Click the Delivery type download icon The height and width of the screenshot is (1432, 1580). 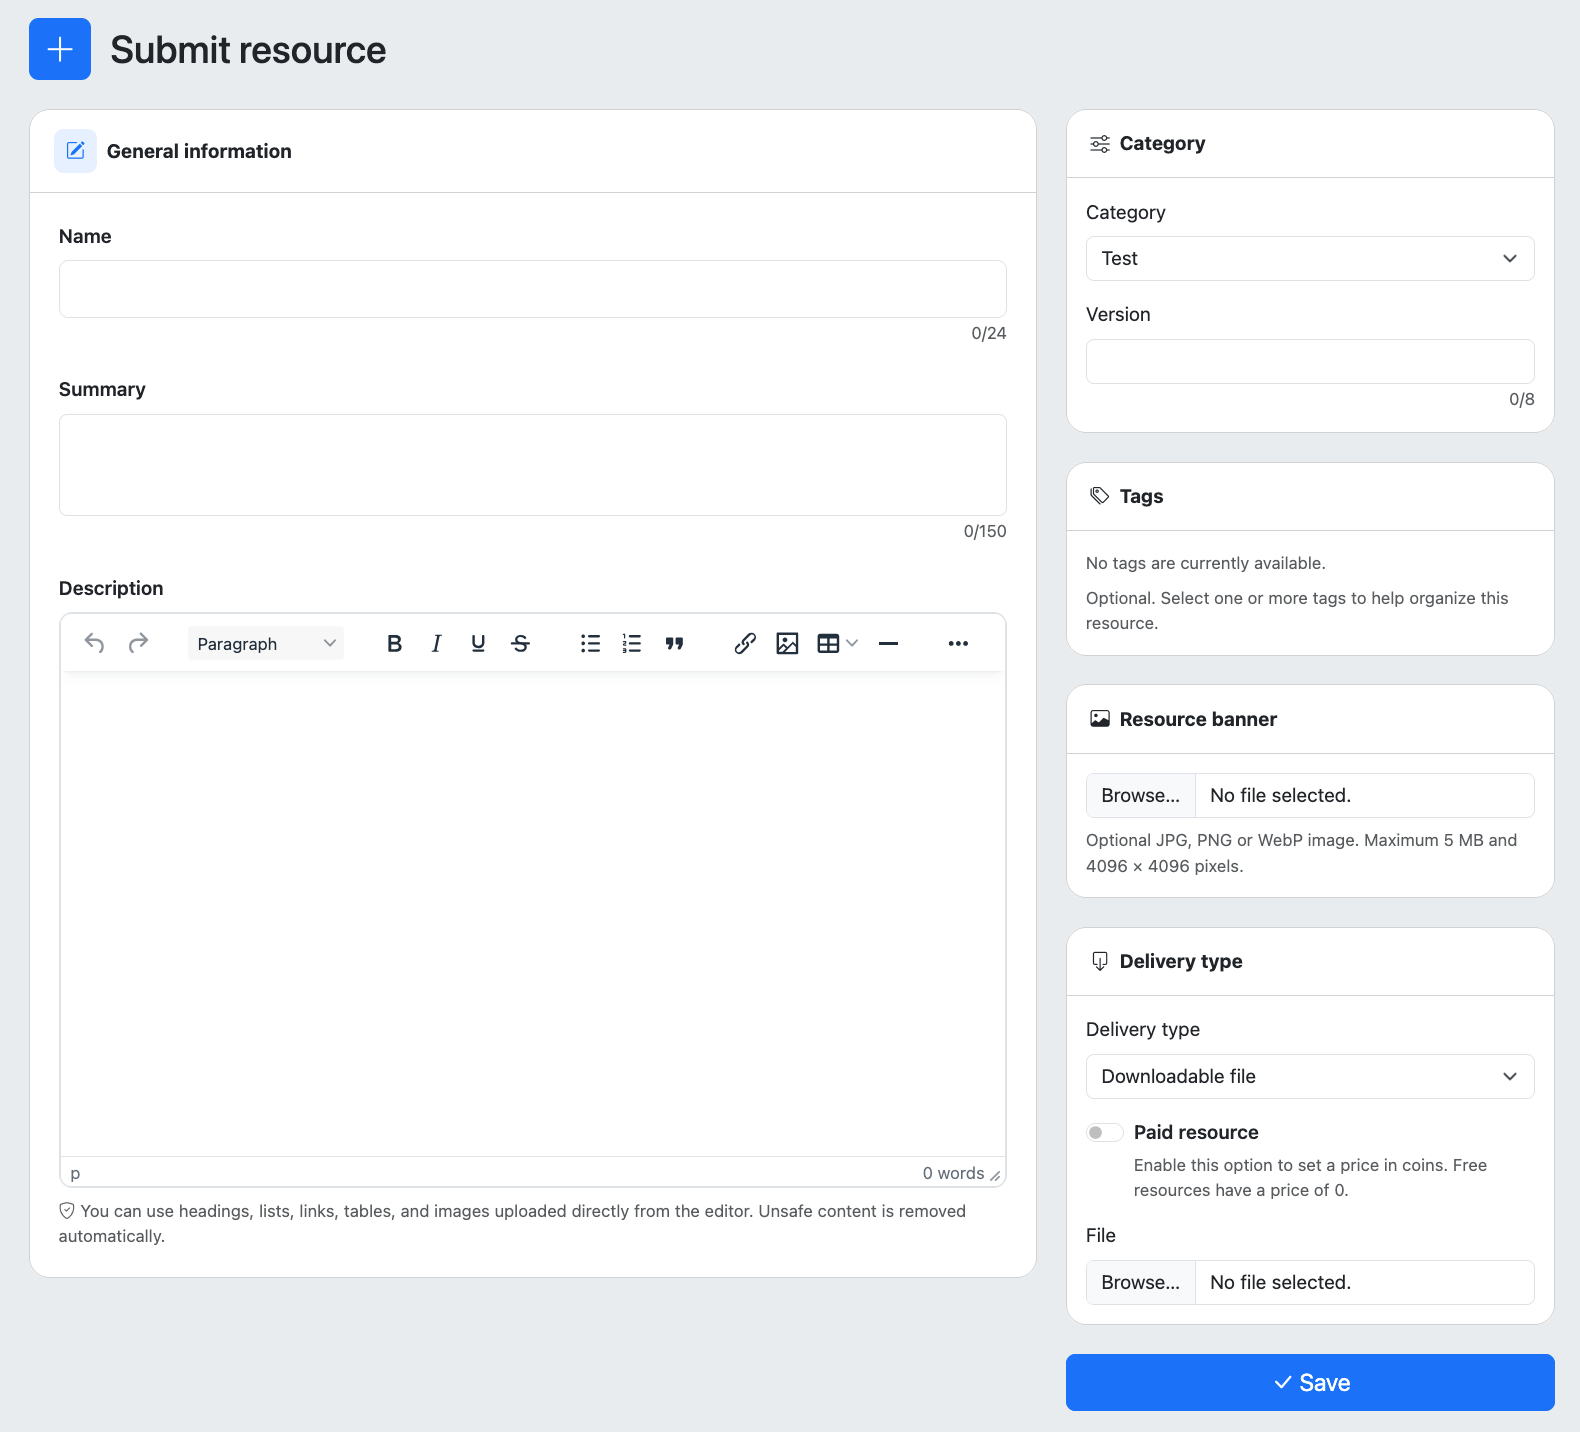(1100, 961)
